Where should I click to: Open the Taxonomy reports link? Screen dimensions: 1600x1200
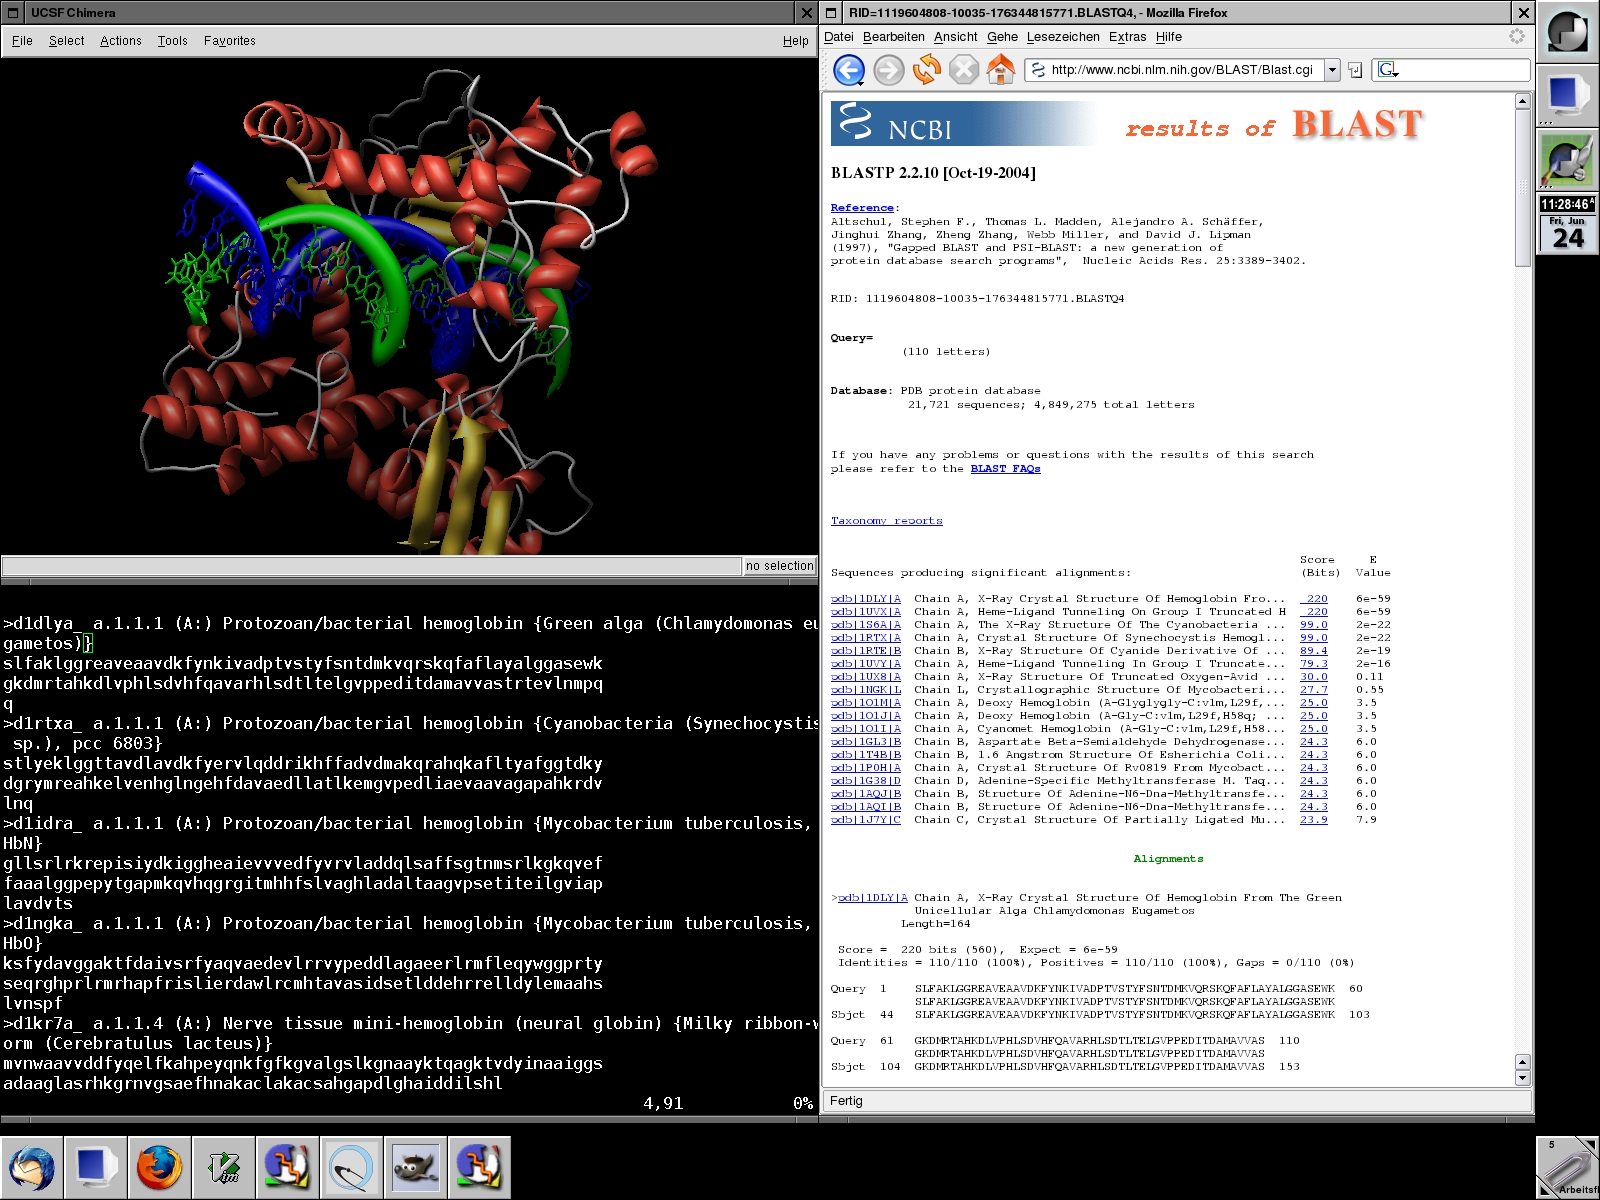pyautogui.click(x=886, y=521)
